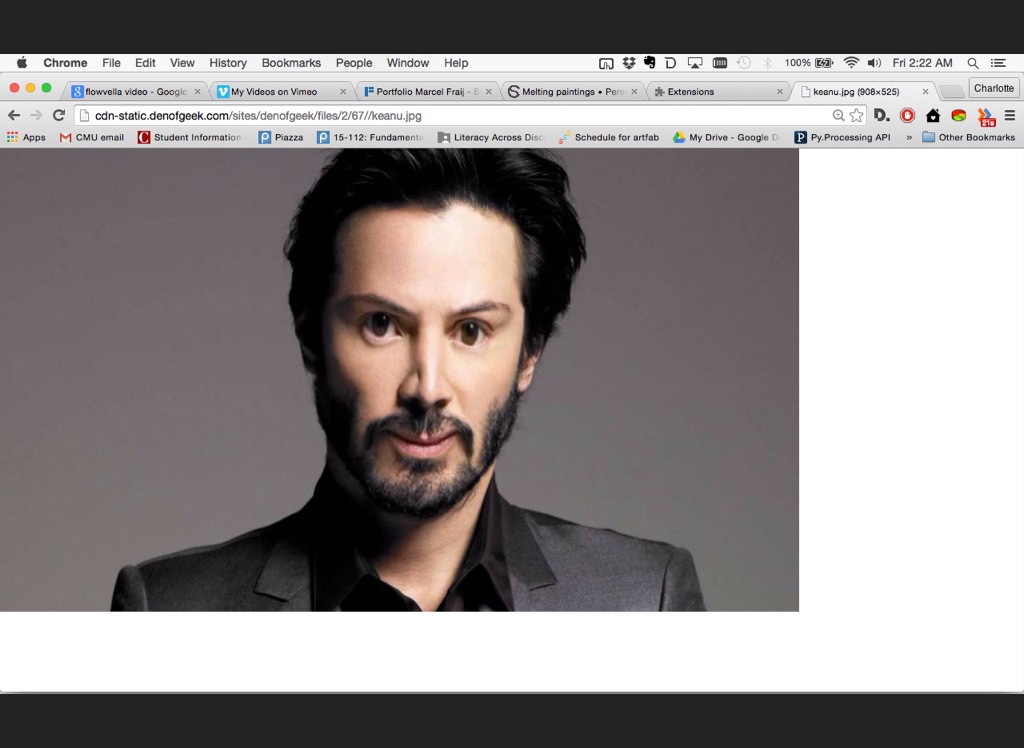This screenshot has width=1024, height=748.
Task: Open the CMU email bookmark
Action: tap(92, 137)
